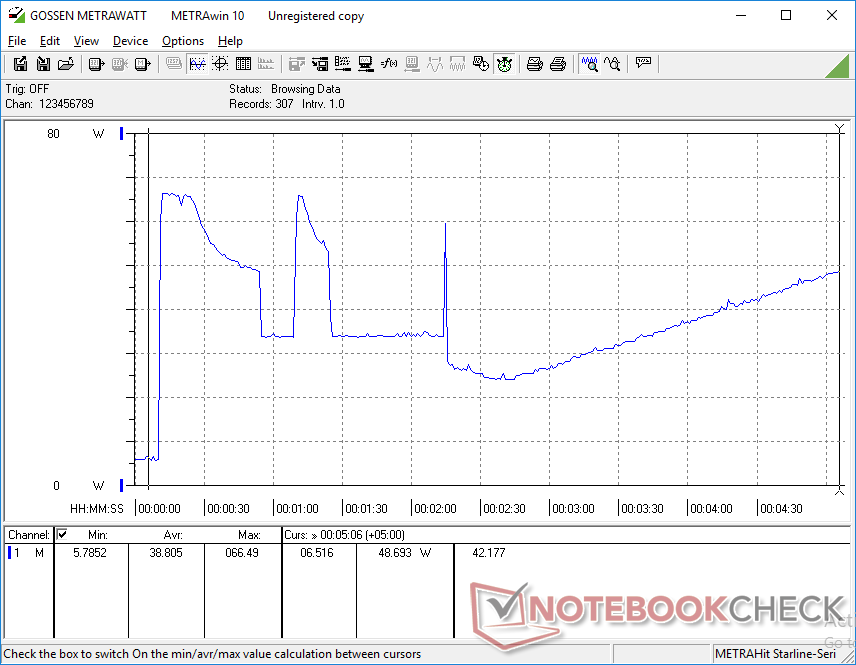Open a file with the folder icon
Viewport: 856px width, 665px height.
click(66, 64)
